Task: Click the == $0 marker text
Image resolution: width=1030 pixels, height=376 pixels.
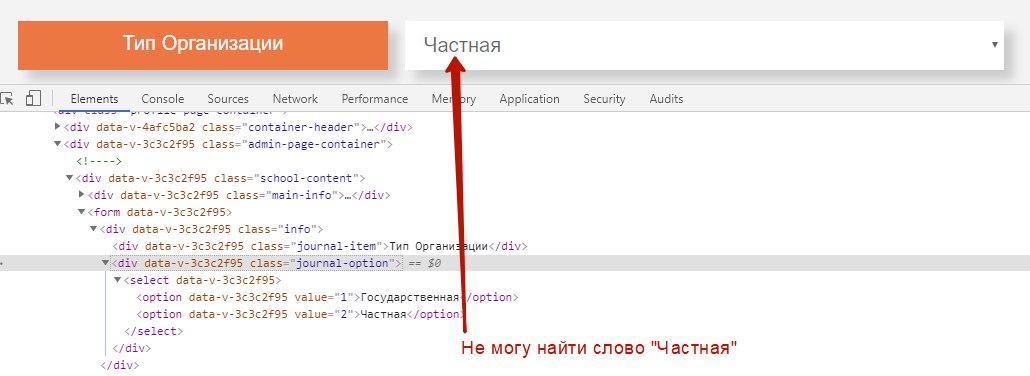Action: 424,263
